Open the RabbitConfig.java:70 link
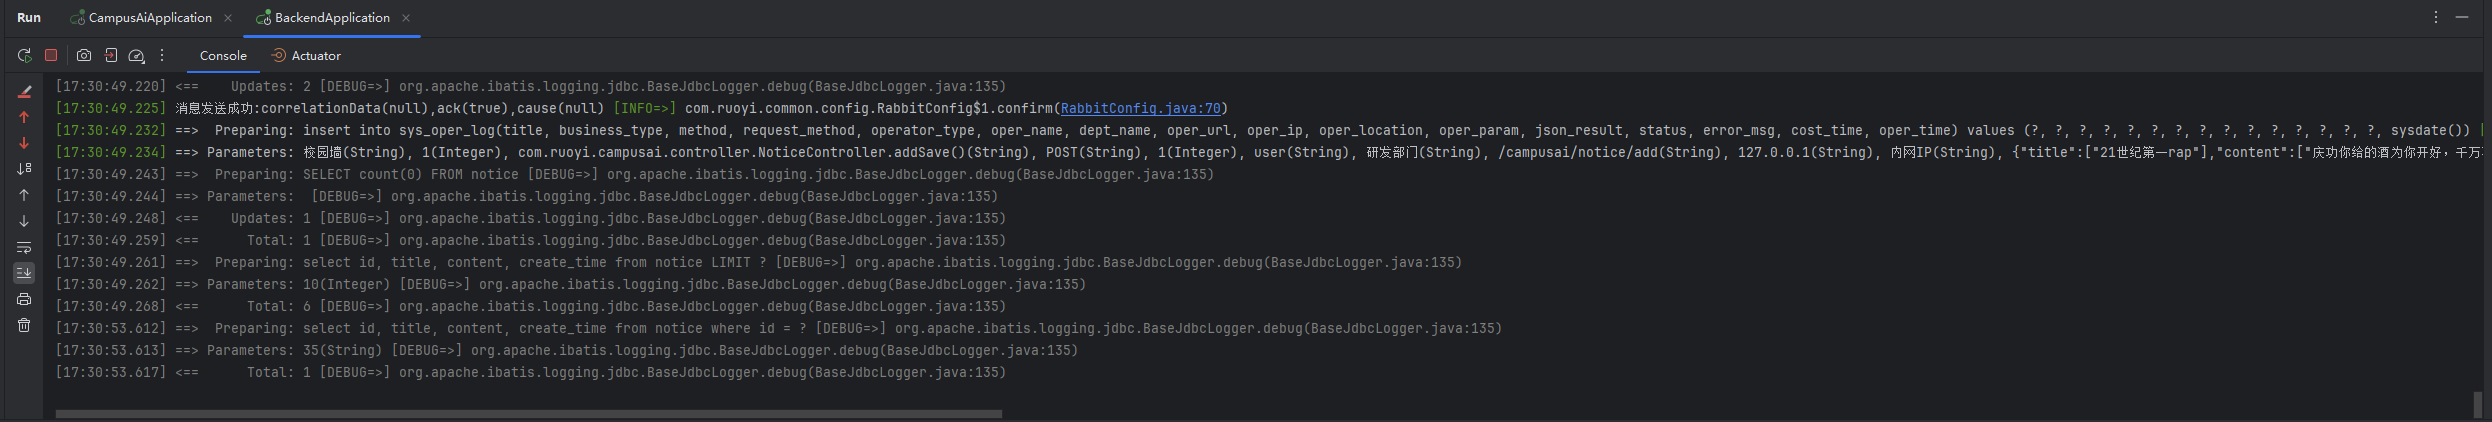The width and height of the screenshot is (2492, 422). [1140, 108]
